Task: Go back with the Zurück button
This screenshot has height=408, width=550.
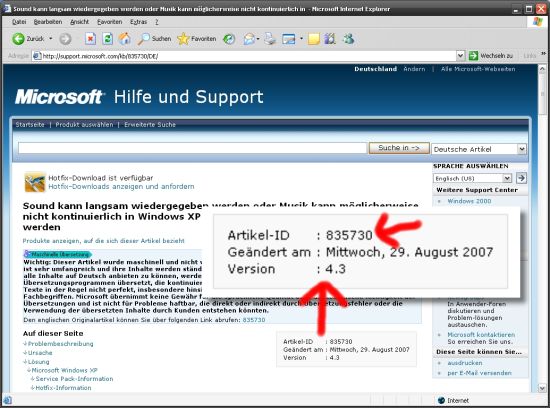Action: pos(28,39)
